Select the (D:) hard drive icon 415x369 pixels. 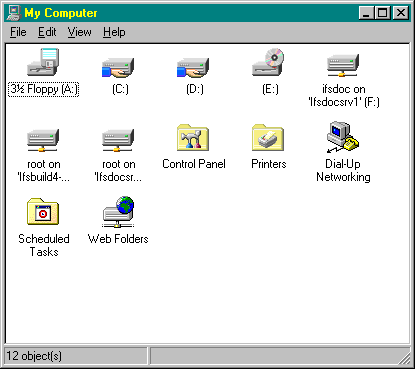pyautogui.click(x=193, y=67)
